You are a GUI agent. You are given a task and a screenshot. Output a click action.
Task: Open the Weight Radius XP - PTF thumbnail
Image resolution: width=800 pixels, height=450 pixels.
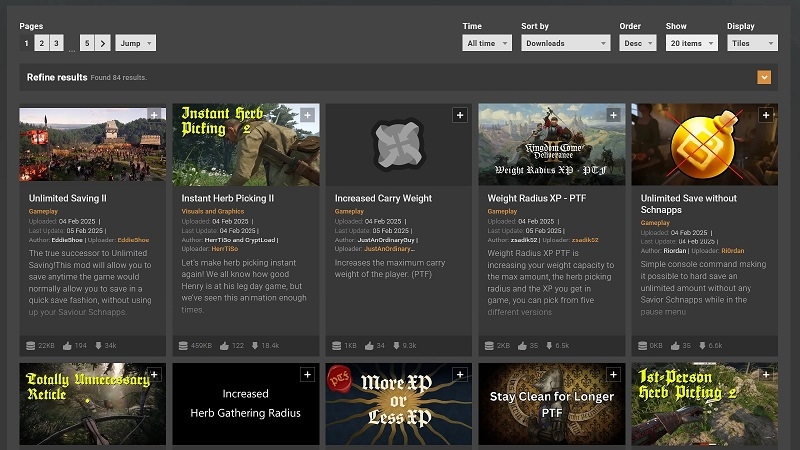point(552,145)
